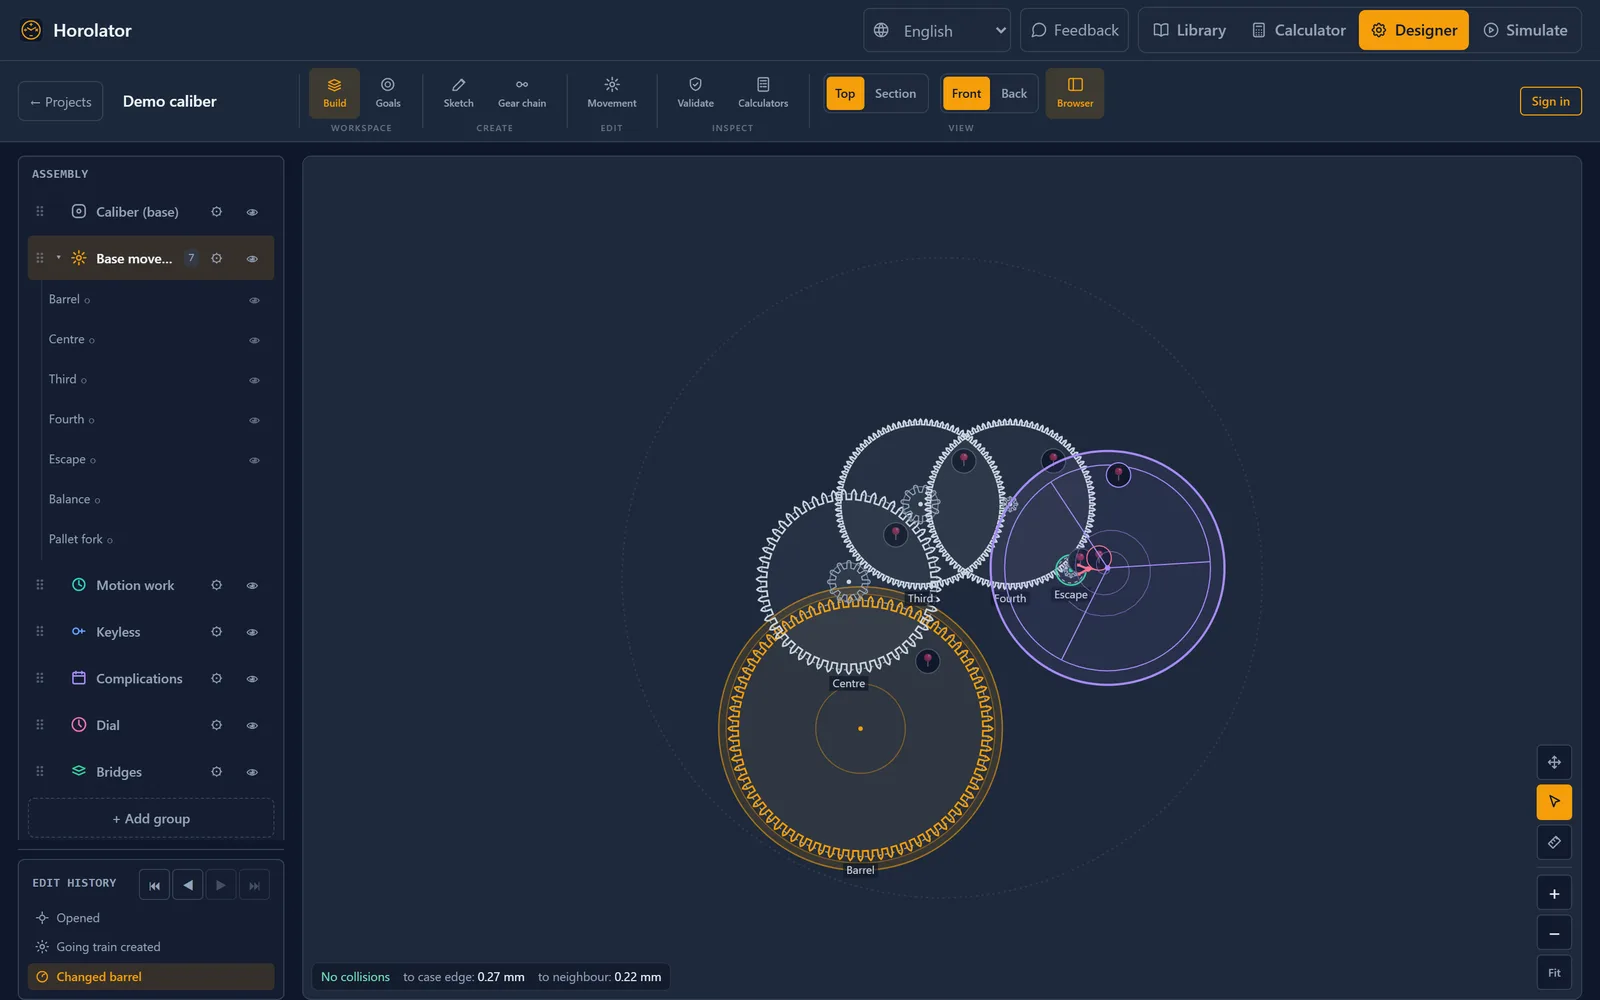Zoom in with the plus button
The image size is (1600, 1000).
click(x=1554, y=894)
